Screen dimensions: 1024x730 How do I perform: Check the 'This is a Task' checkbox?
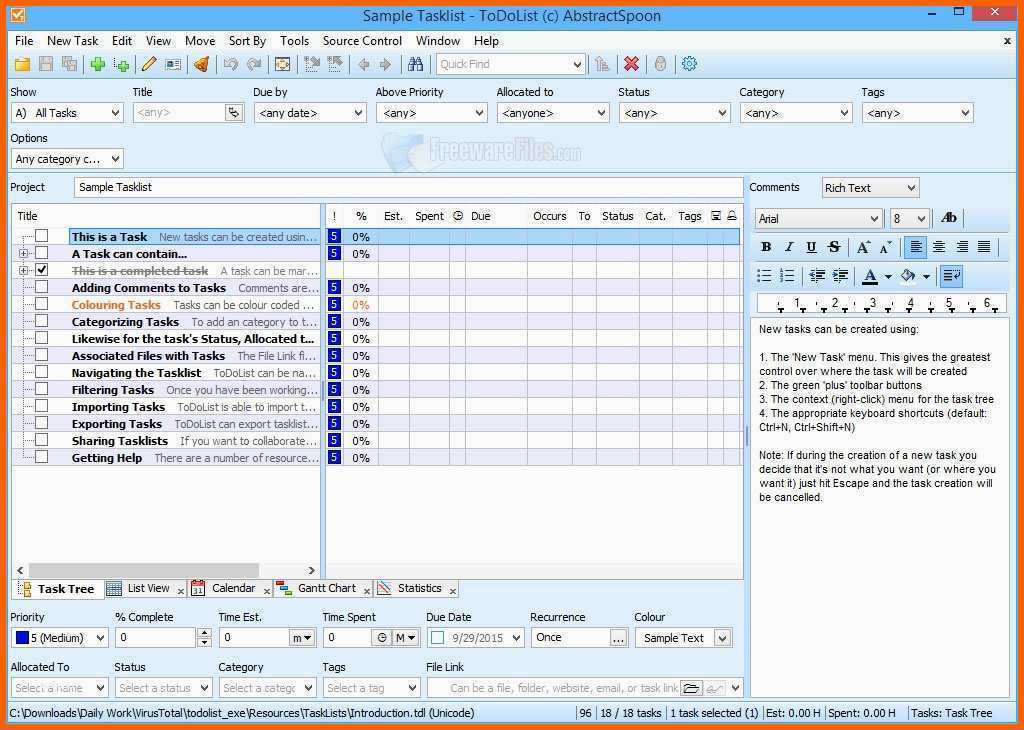click(42, 236)
